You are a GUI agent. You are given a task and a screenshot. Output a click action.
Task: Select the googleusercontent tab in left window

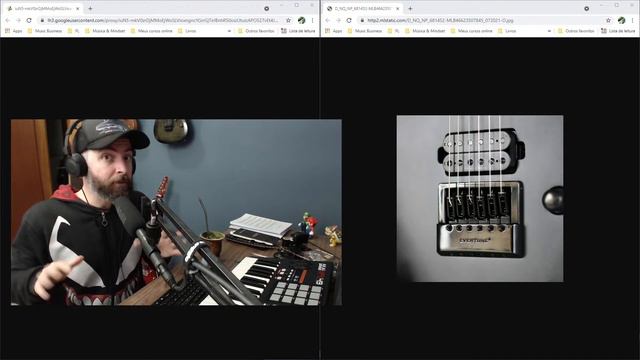click(x=43, y=8)
